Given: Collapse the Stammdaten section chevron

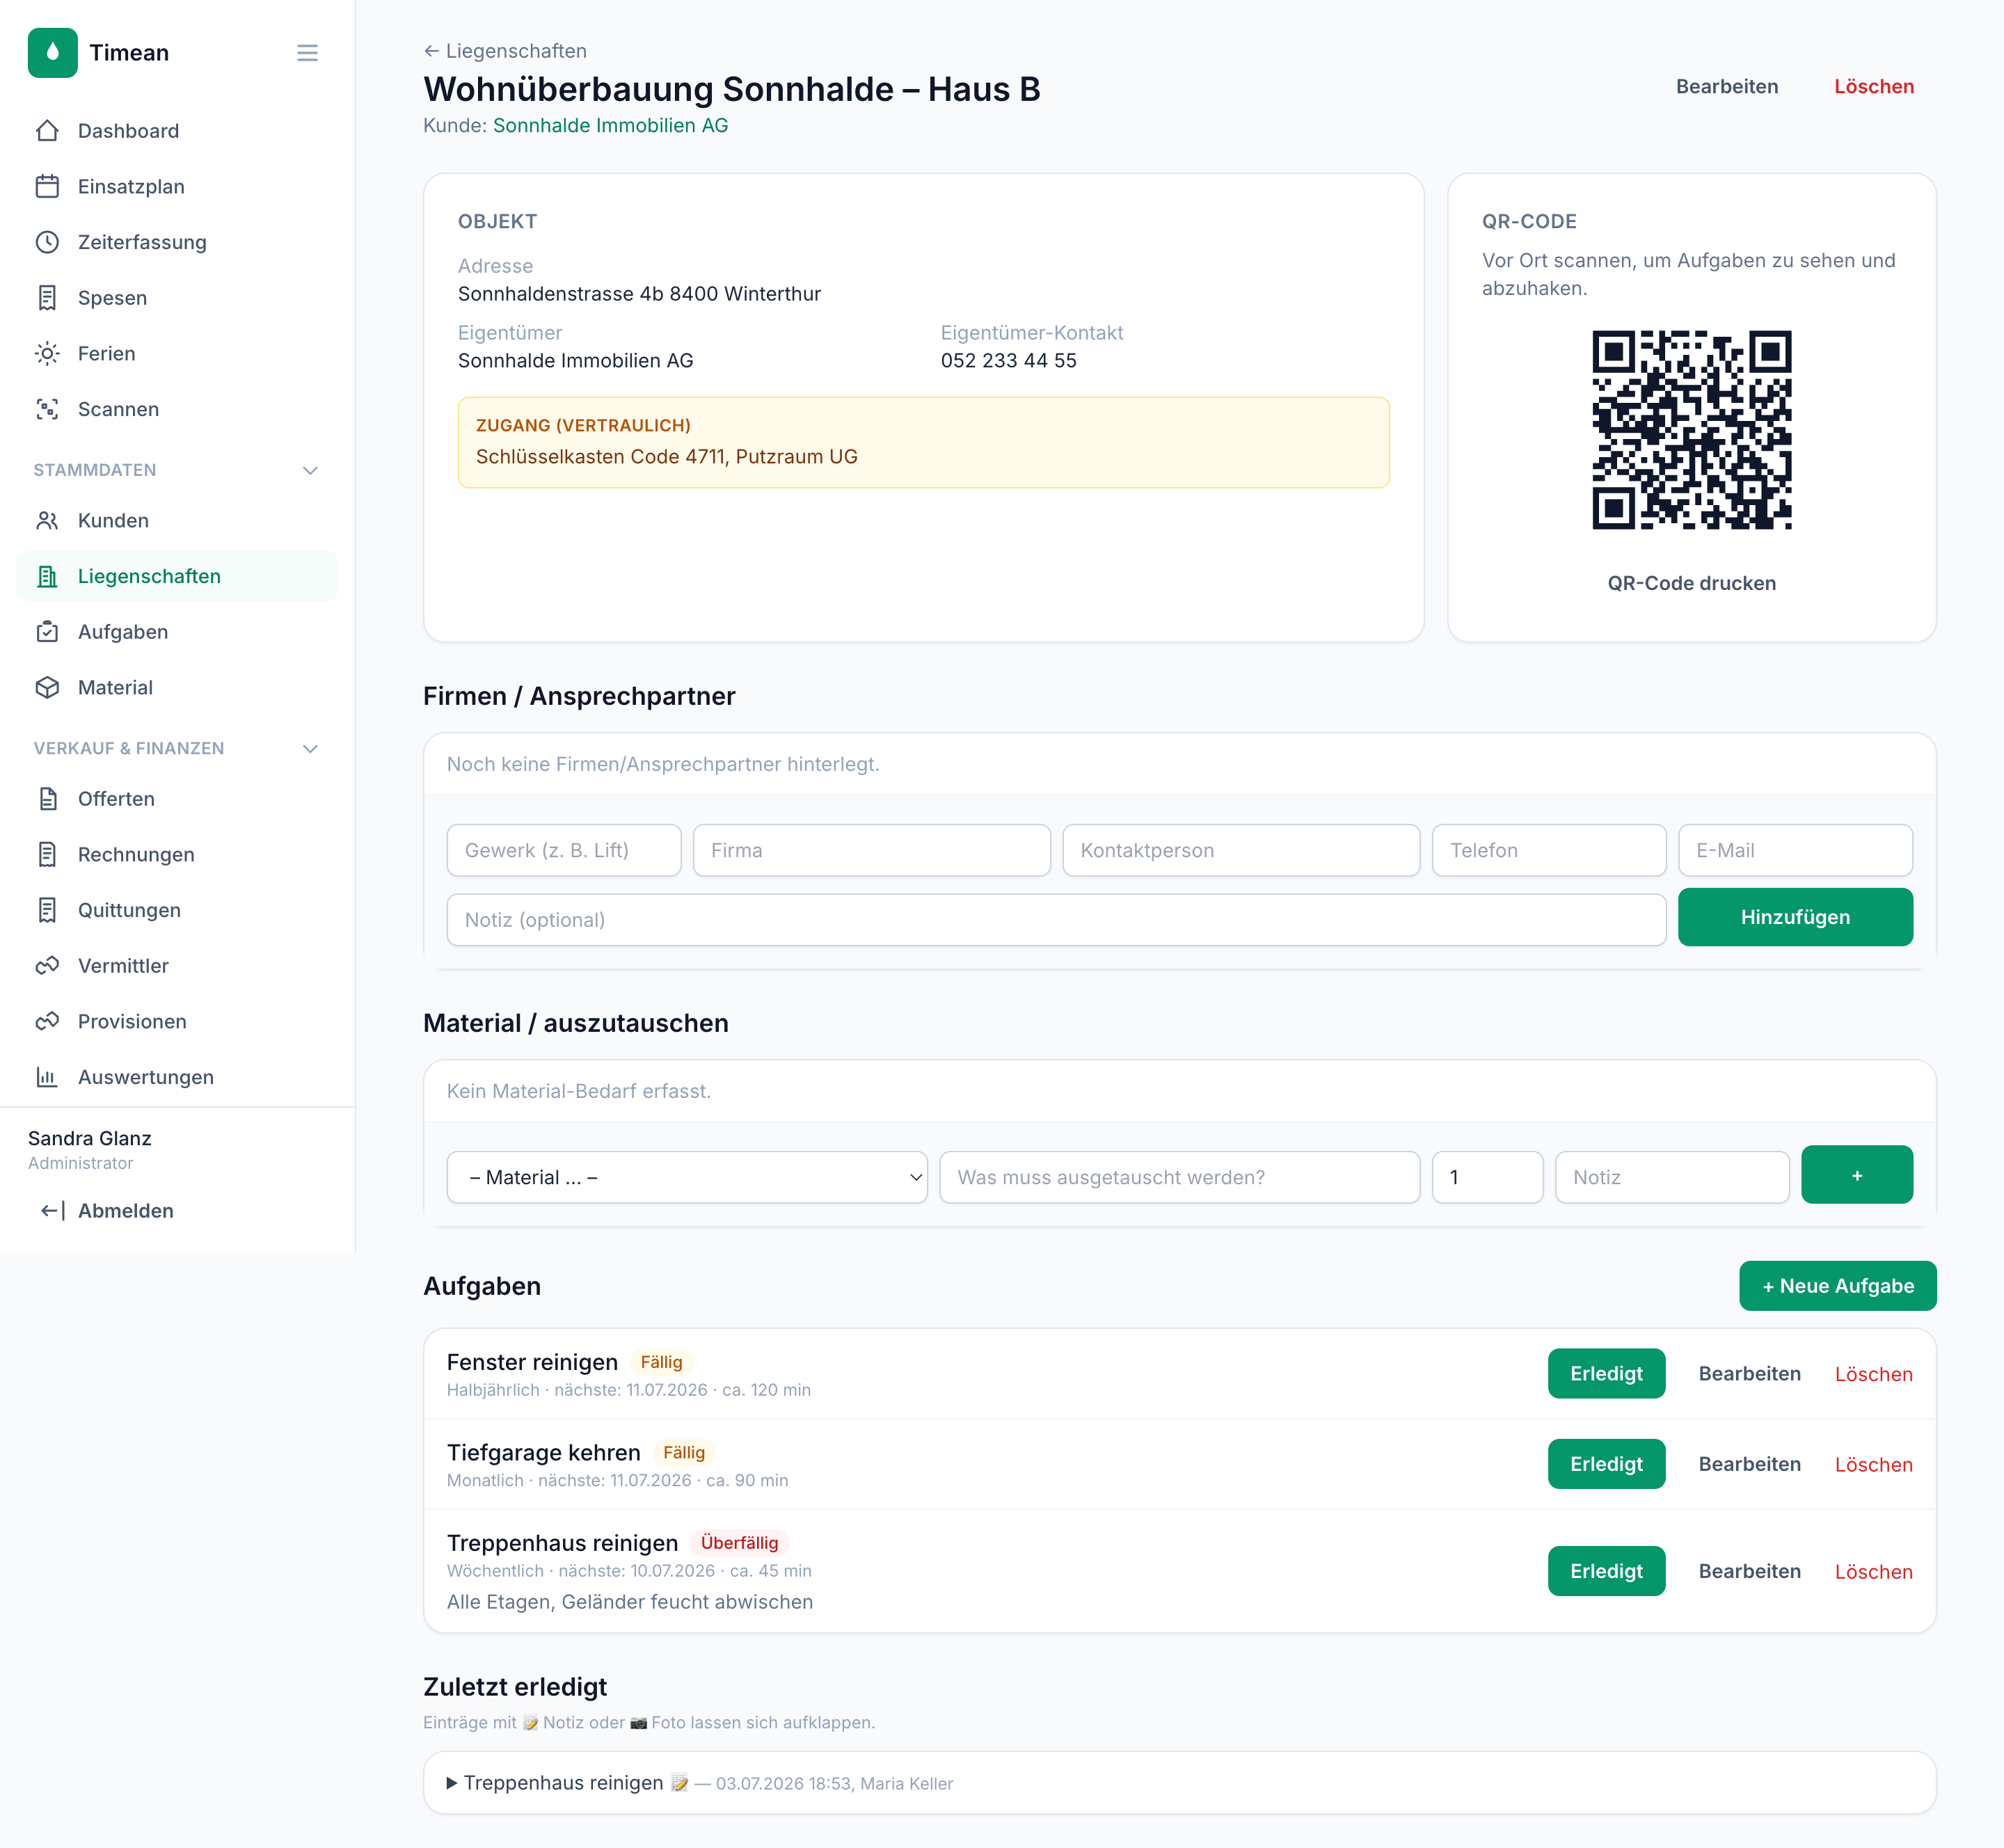Looking at the screenshot, I should click(x=310, y=470).
